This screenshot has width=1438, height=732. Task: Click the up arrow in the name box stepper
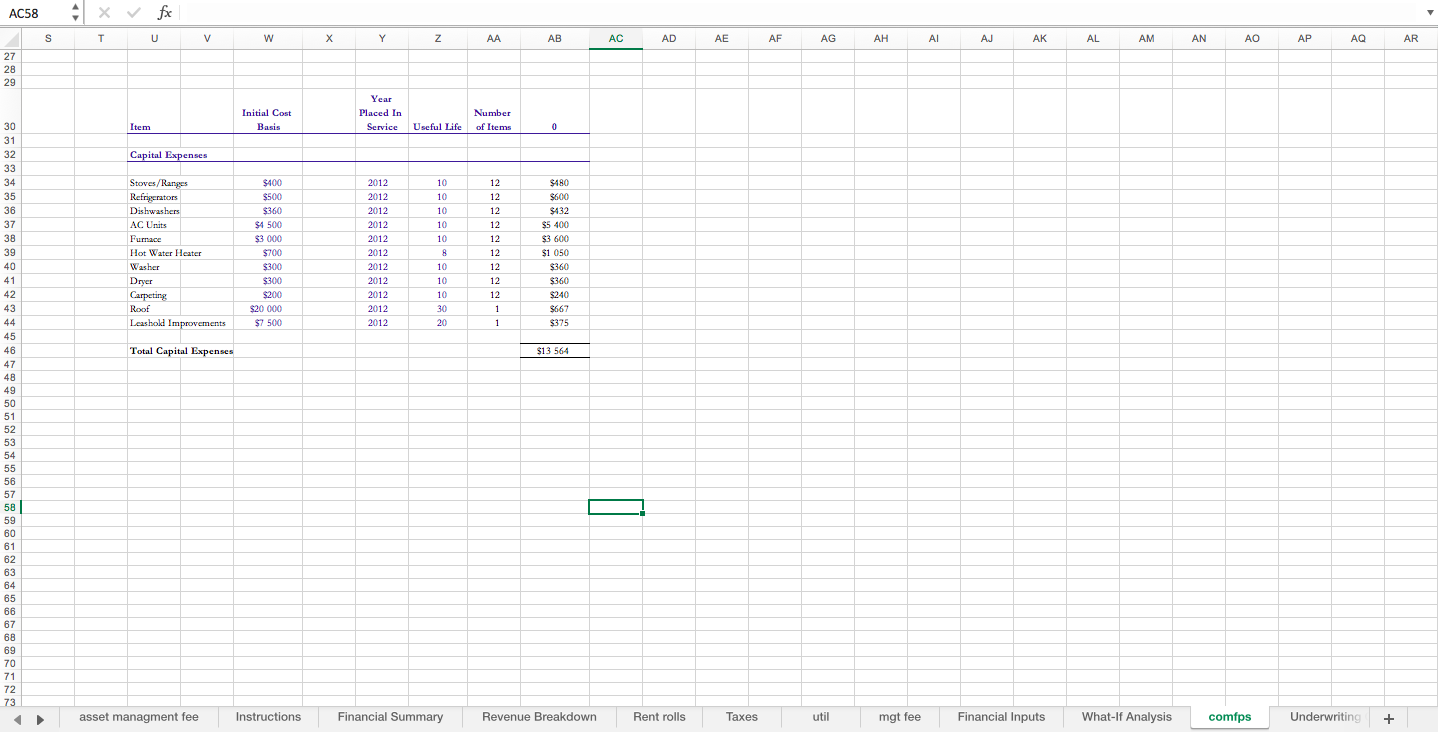75,8
